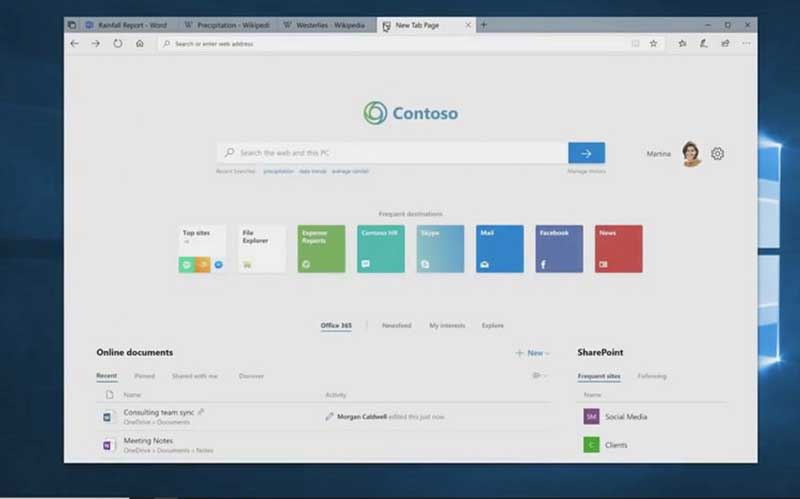800x499 pixels.
Task: Click the Contoso logo
Action: coord(411,113)
